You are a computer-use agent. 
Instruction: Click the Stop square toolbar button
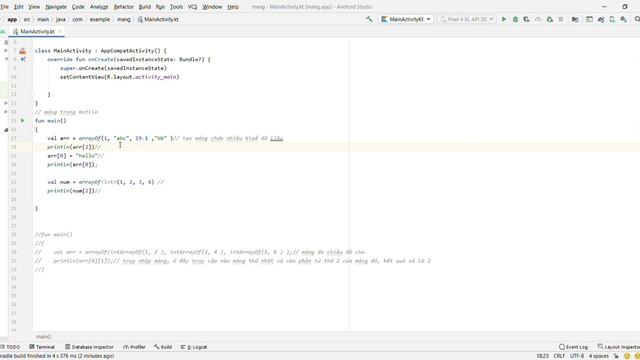pos(561,19)
